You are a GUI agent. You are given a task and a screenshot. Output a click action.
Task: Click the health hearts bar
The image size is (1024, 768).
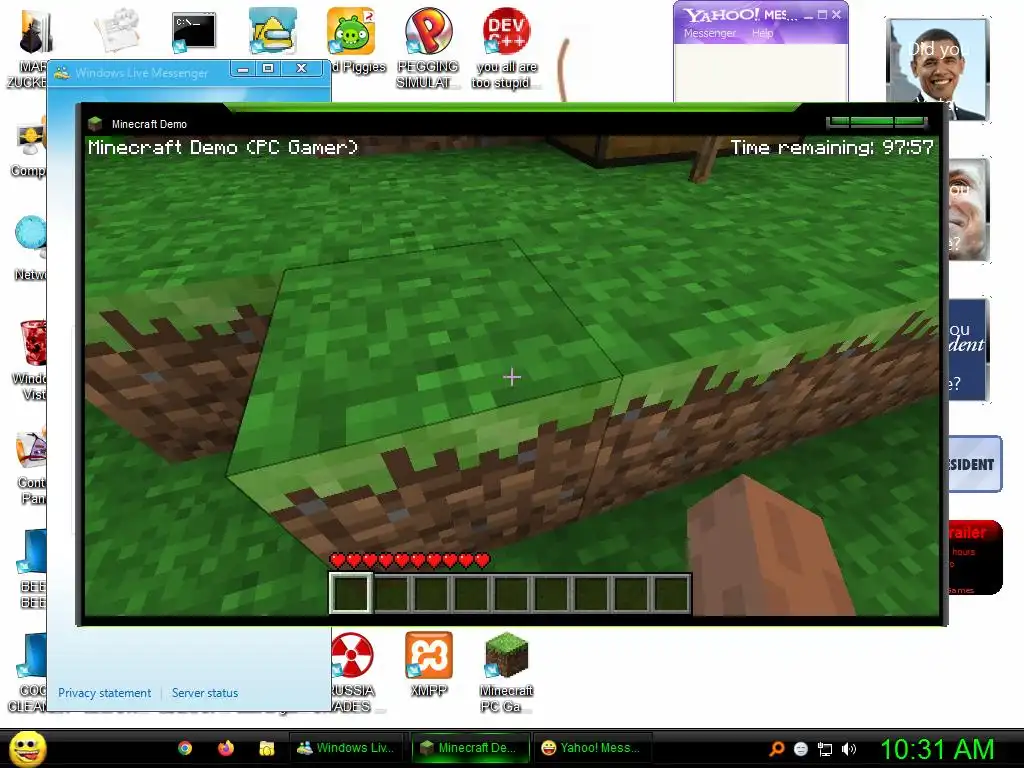click(x=409, y=560)
